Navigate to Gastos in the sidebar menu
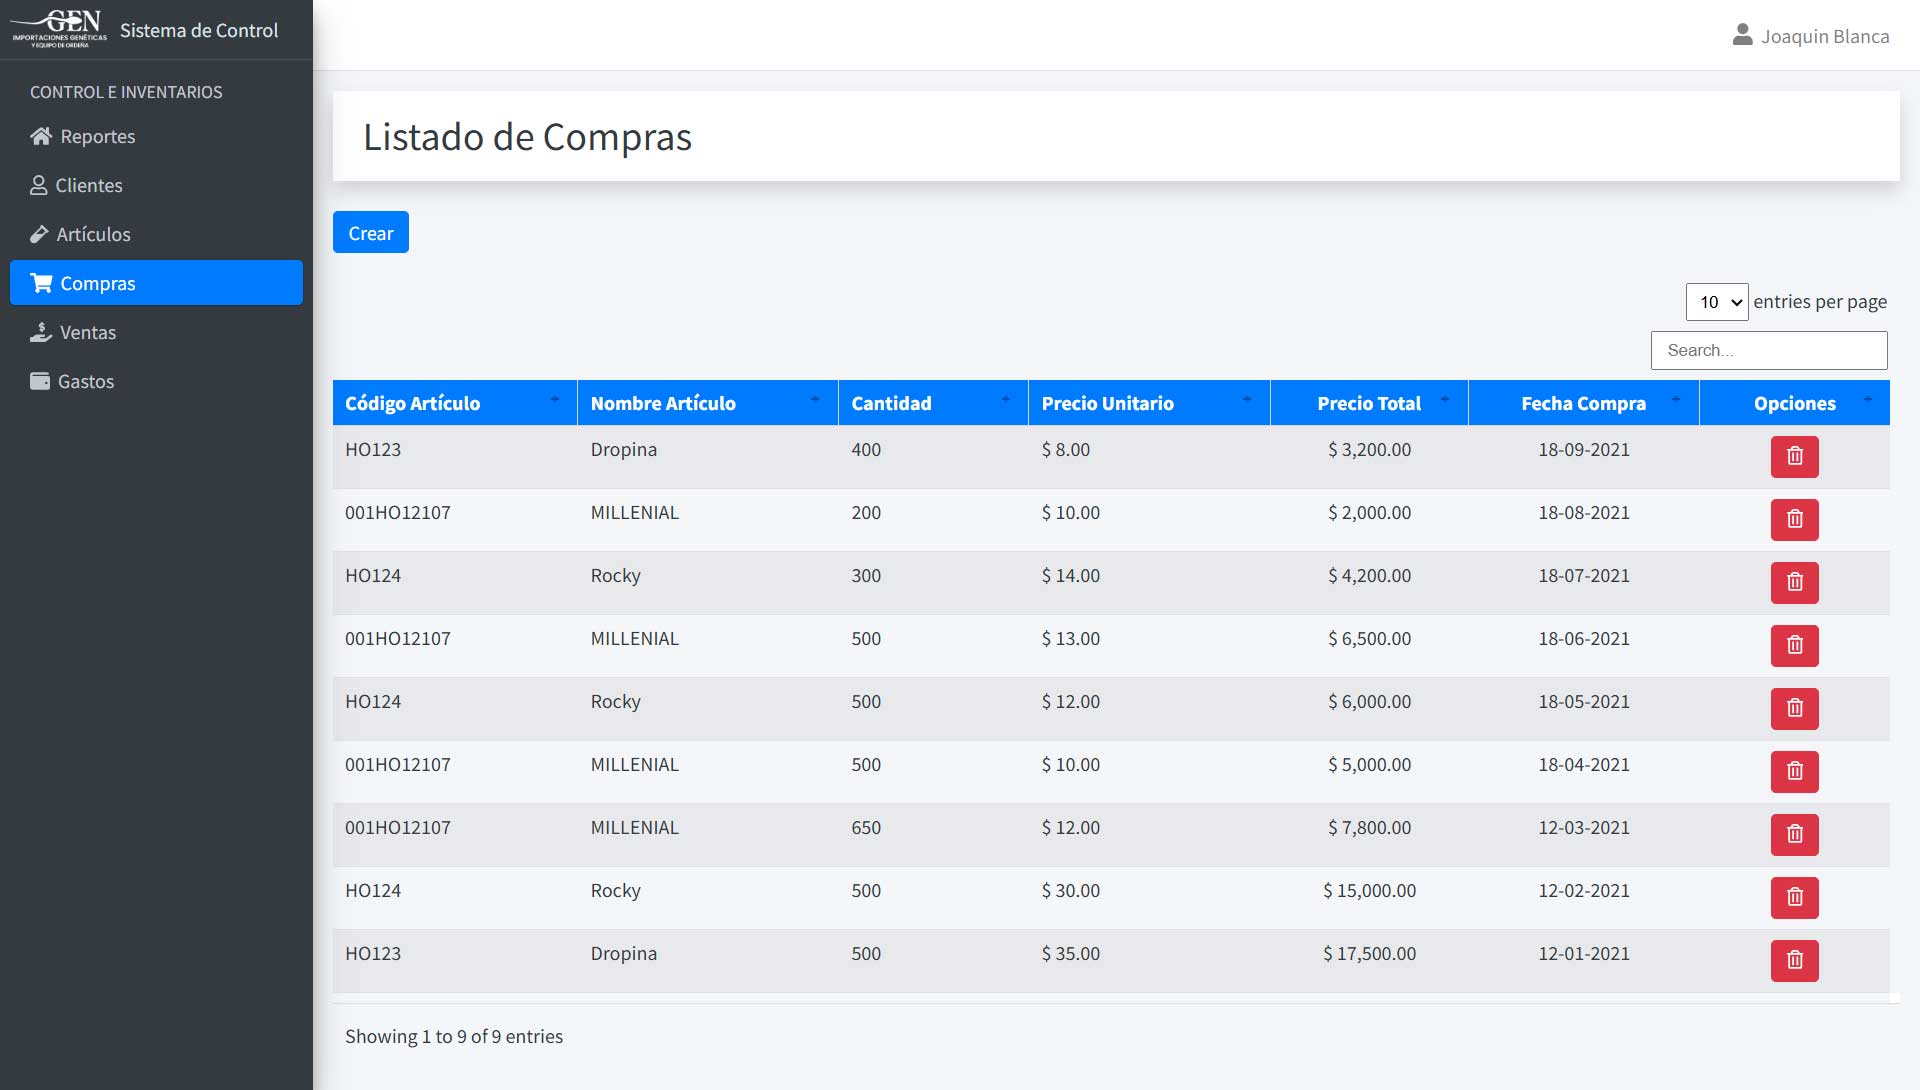The width and height of the screenshot is (1920, 1090). [x=86, y=381]
